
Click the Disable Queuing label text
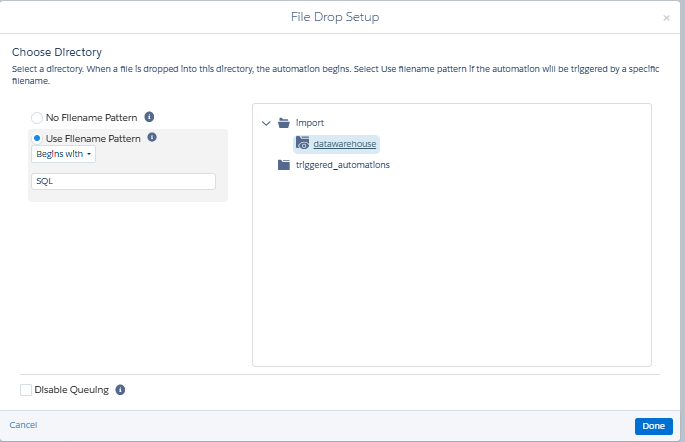71,389
